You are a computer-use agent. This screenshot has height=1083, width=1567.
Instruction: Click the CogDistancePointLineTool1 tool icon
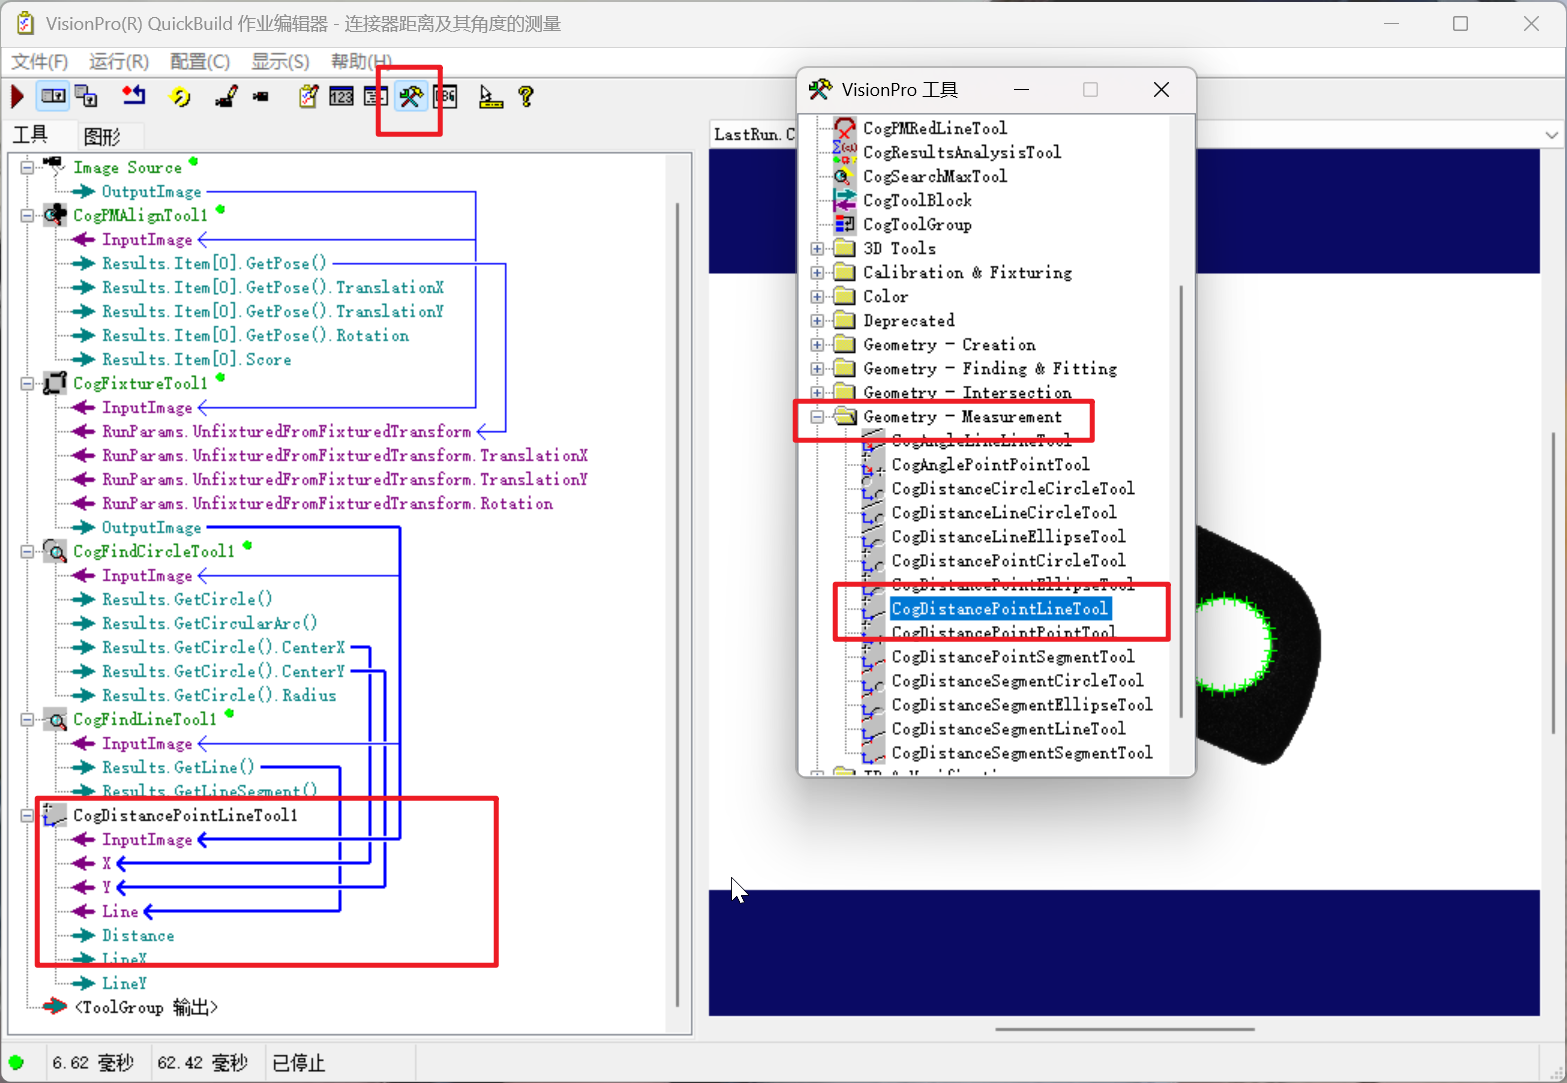coord(55,815)
